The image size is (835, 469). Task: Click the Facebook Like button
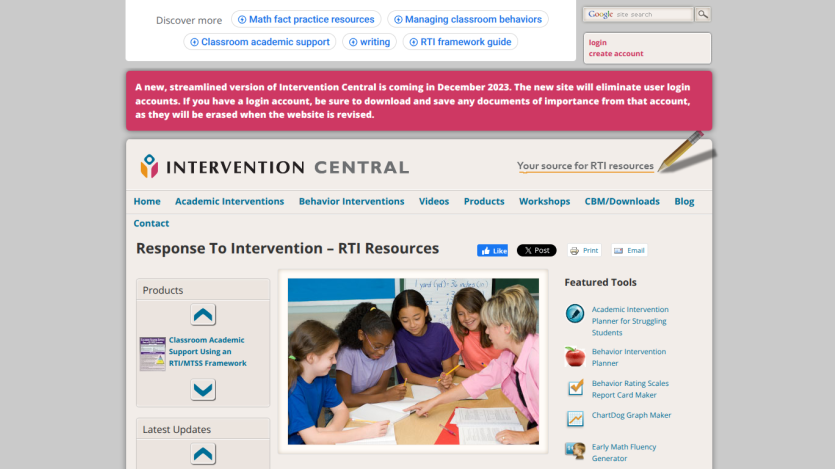point(492,251)
